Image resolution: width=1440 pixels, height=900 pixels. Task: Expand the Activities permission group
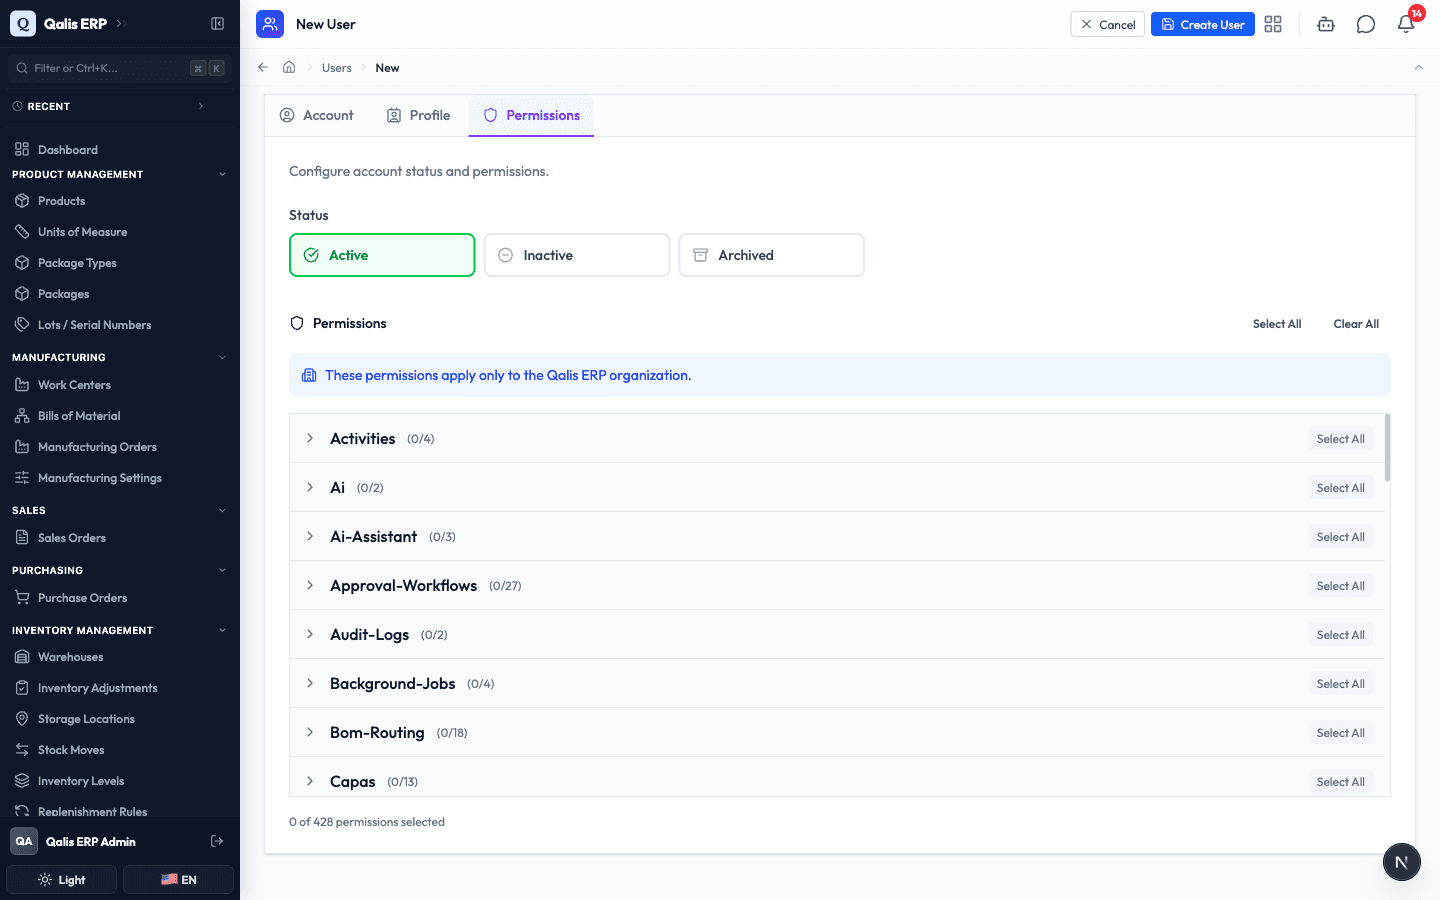point(310,438)
